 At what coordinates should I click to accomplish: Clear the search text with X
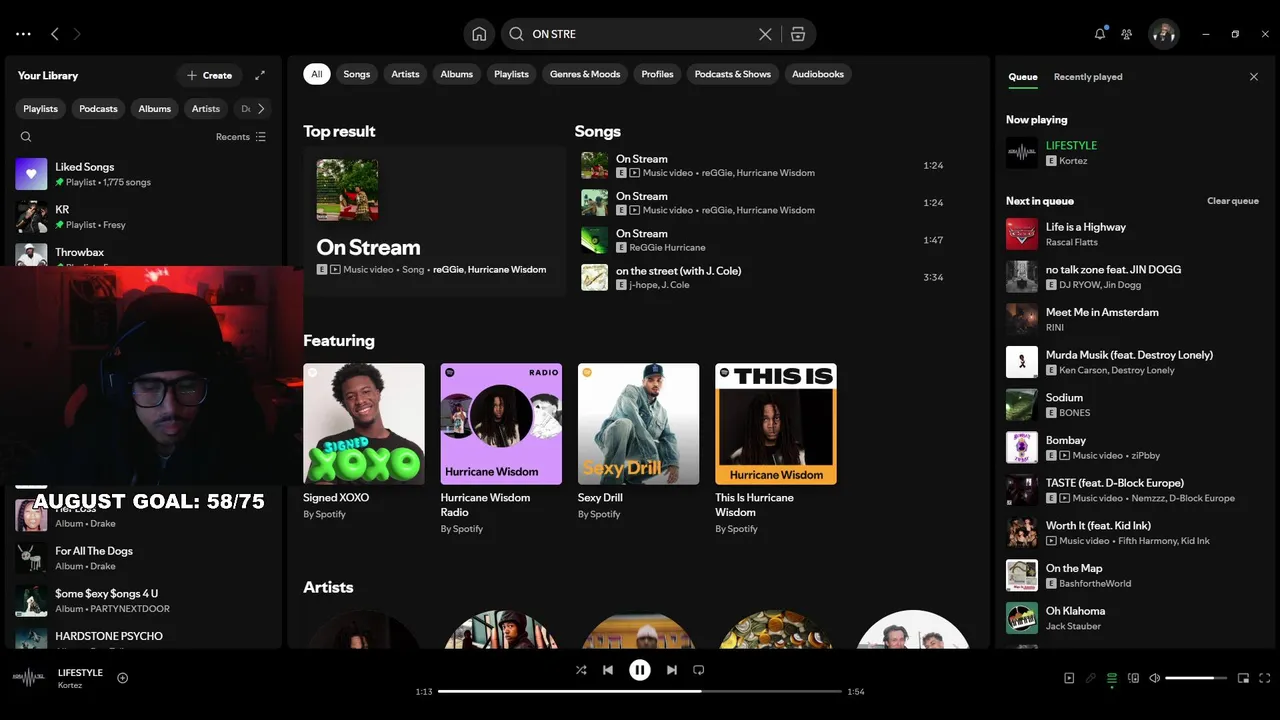(x=765, y=34)
